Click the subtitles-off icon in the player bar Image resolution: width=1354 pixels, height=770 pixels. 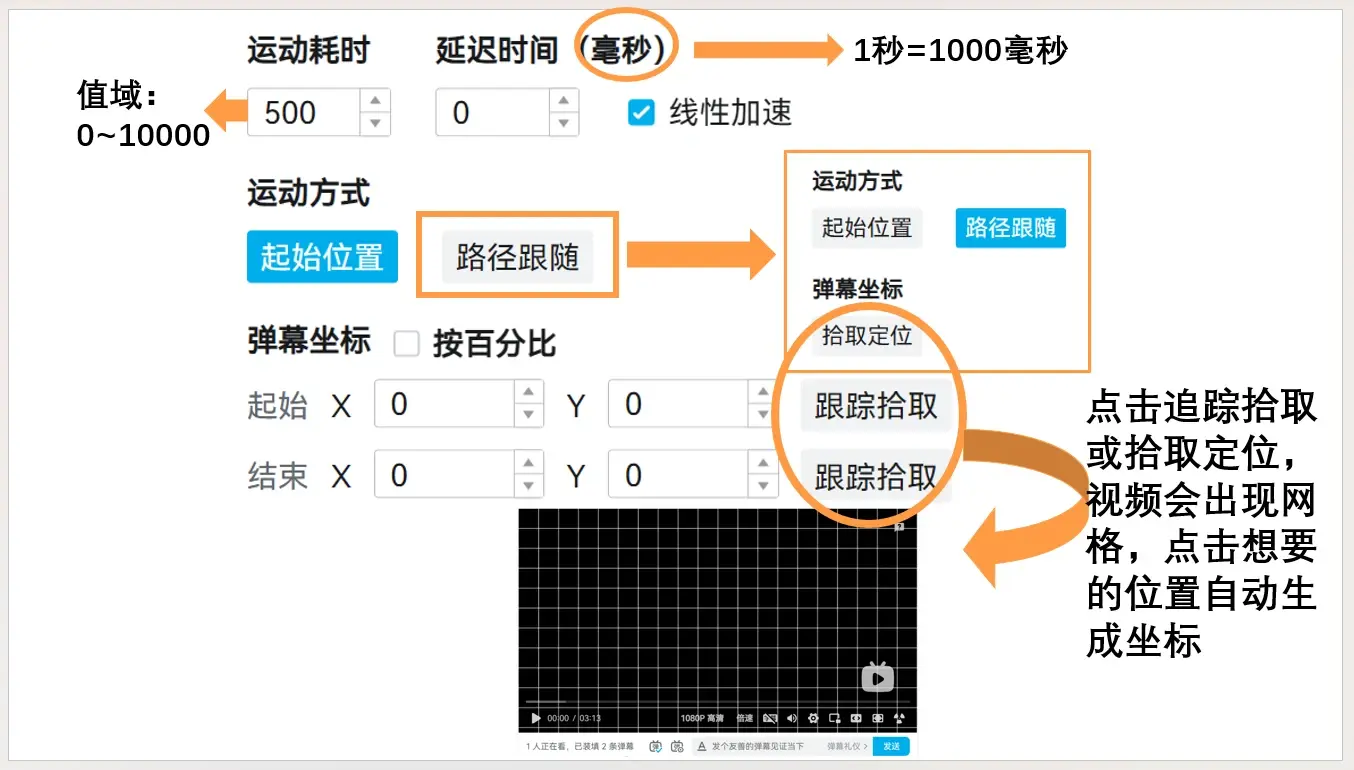[770, 718]
